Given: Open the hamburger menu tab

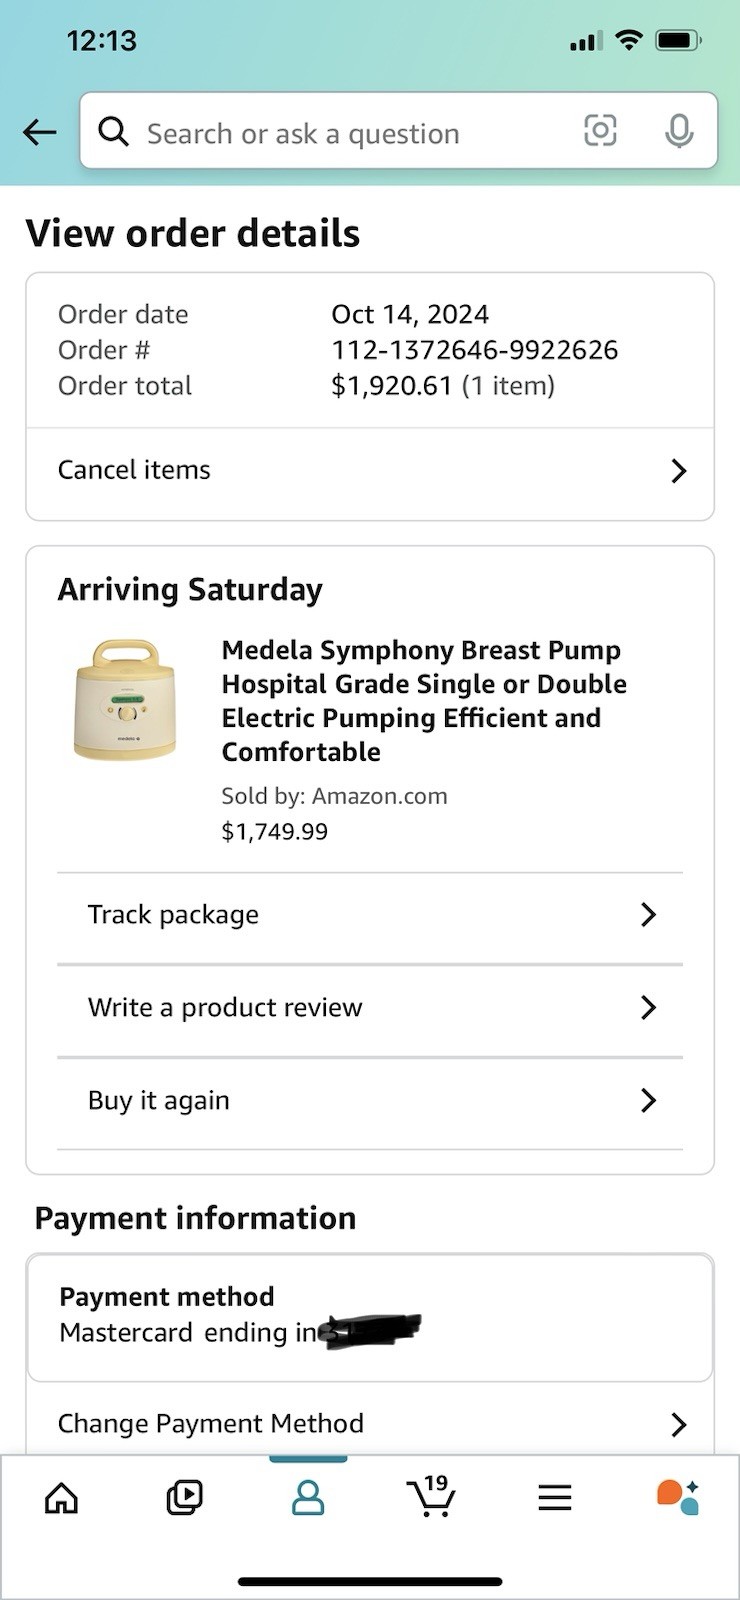Looking at the screenshot, I should [x=555, y=1497].
